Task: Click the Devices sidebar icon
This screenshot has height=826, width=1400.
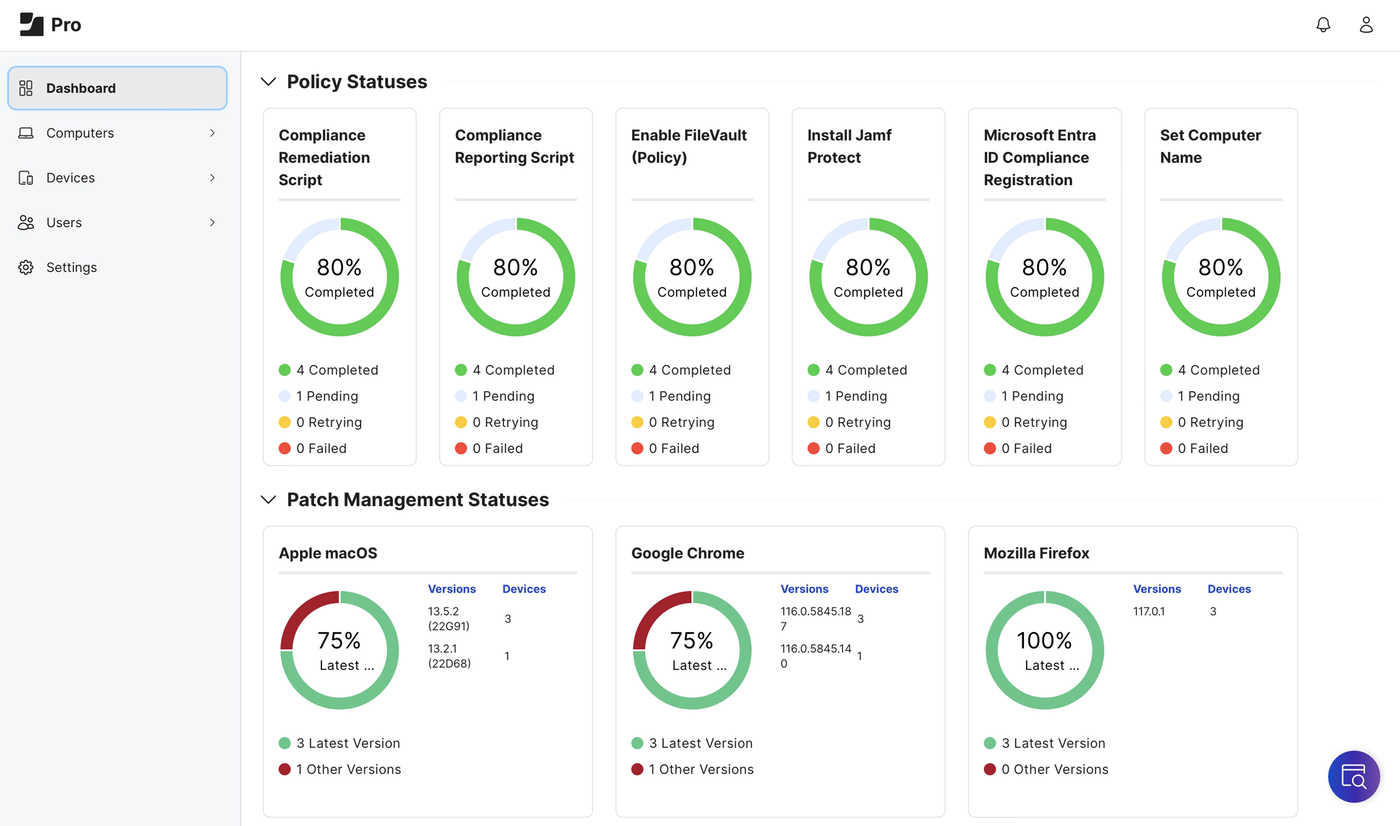Action: 26,178
